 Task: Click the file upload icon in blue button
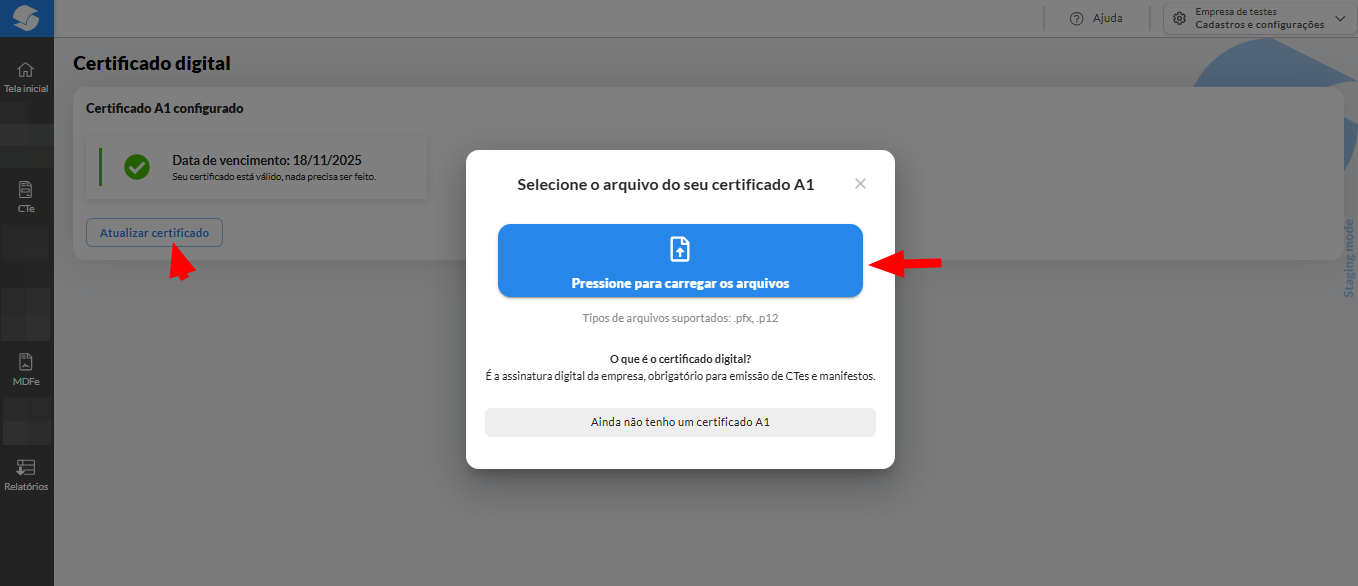[x=680, y=249]
